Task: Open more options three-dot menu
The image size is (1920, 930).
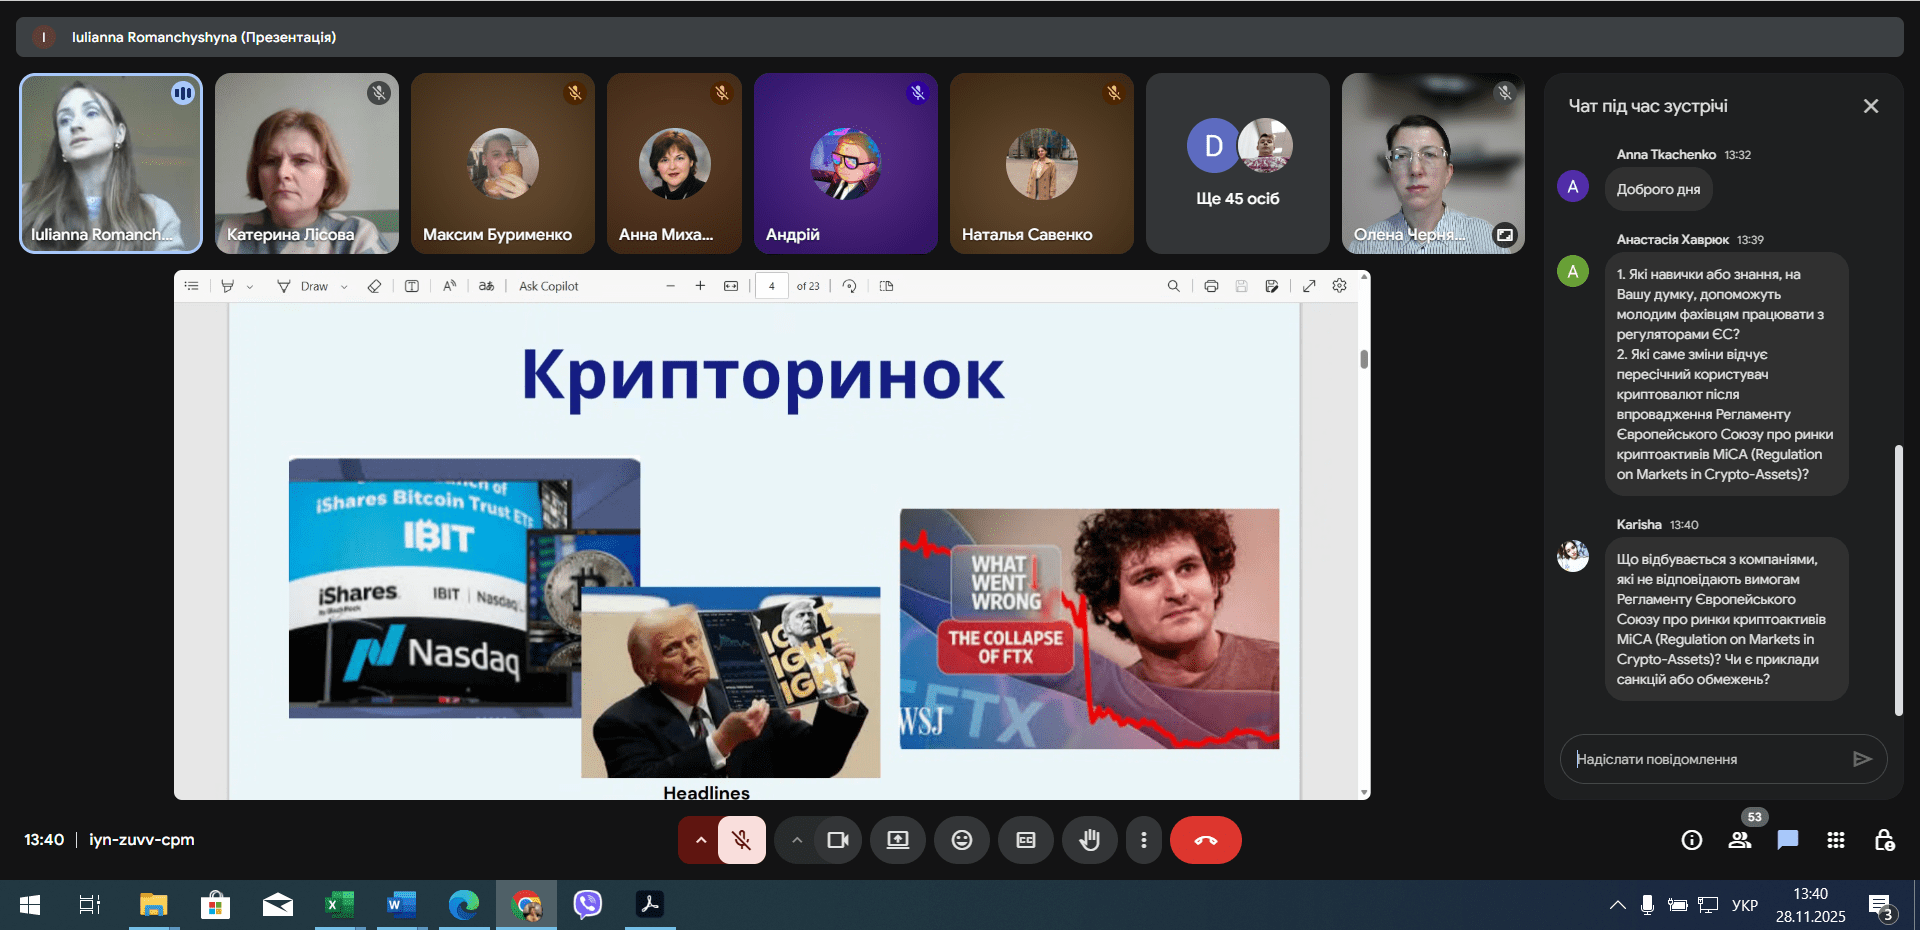Action: [x=1143, y=840]
